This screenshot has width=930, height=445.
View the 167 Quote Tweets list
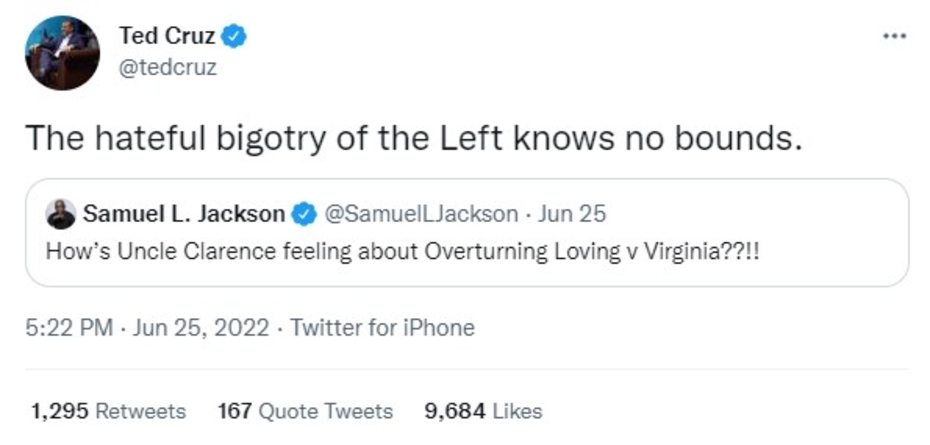coord(305,411)
